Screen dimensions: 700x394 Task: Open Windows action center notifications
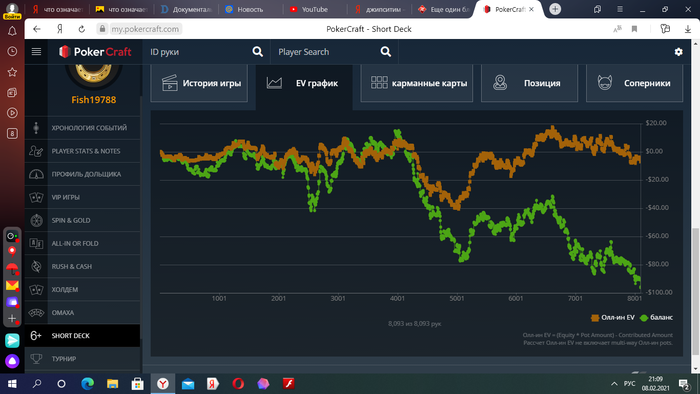point(684,384)
